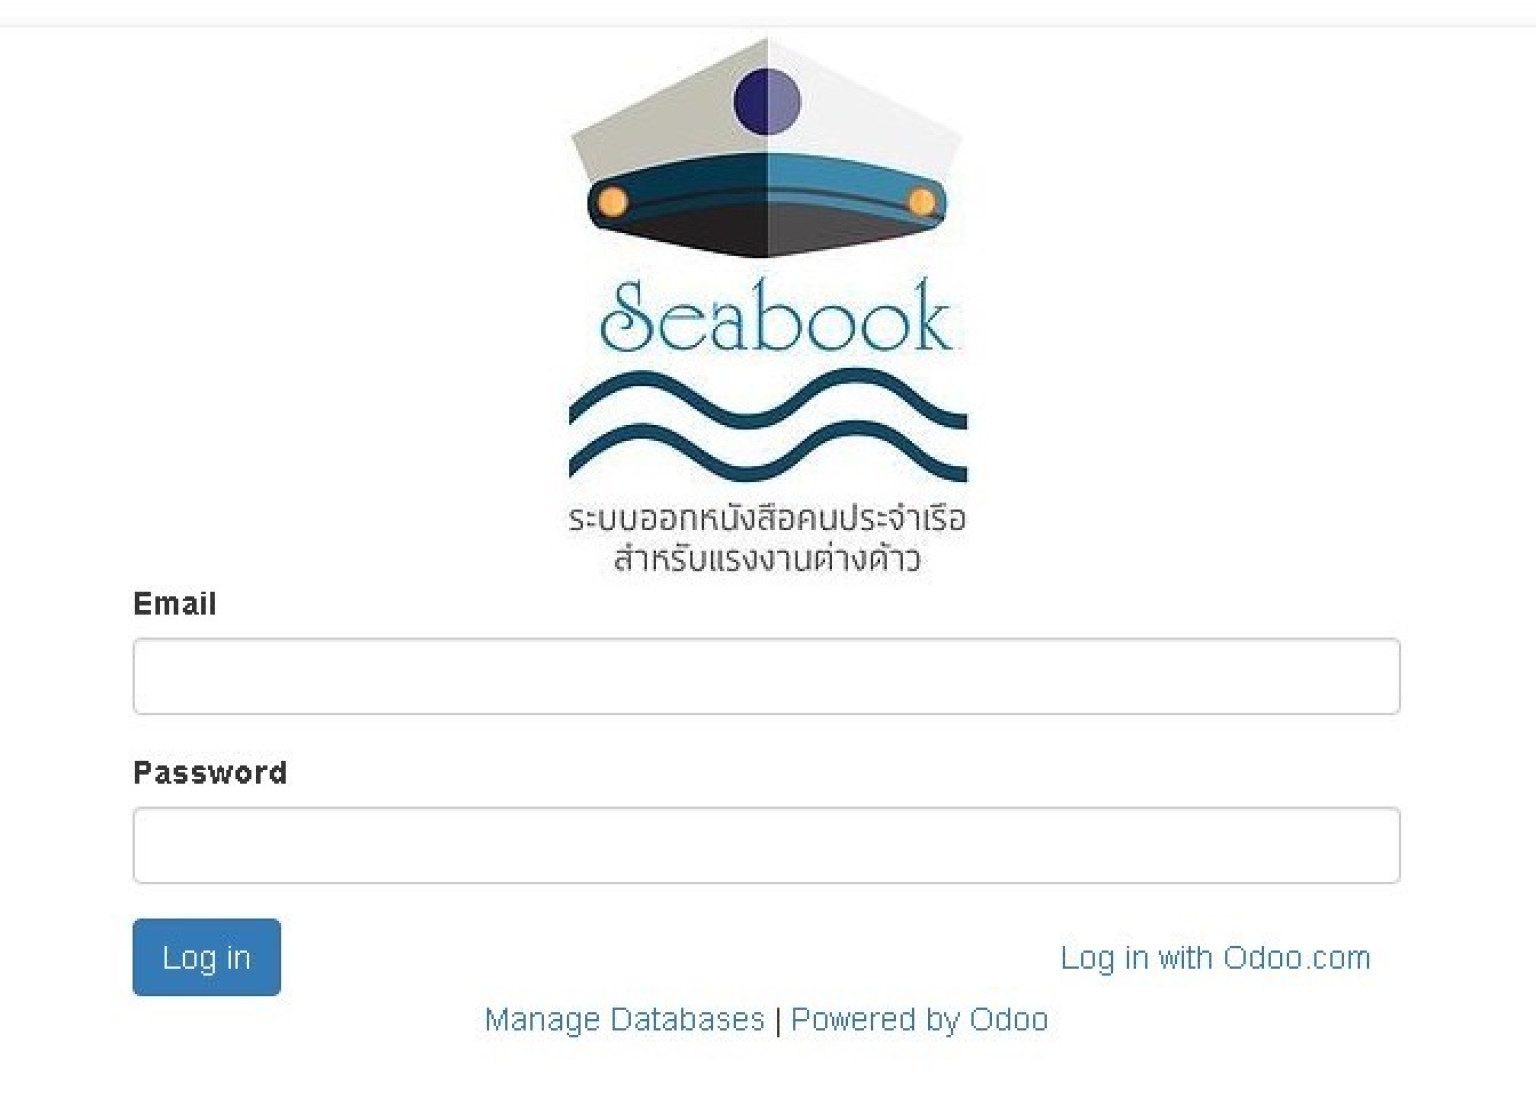This screenshot has height=1099, width=1536.
Task: Open the Manage Databases link
Action: (624, 1019)
